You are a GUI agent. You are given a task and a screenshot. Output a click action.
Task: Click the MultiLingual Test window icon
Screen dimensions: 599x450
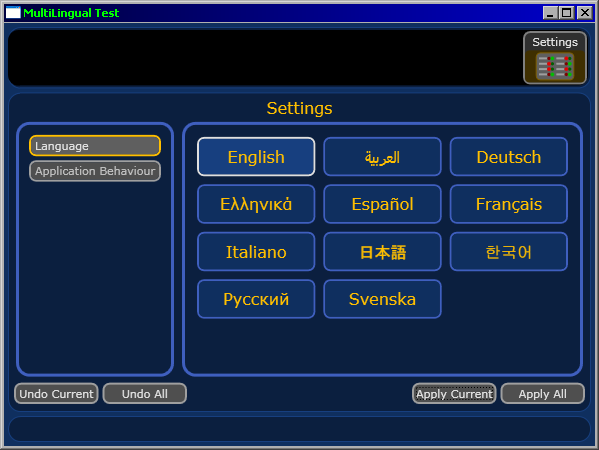(x=13, y=13)
